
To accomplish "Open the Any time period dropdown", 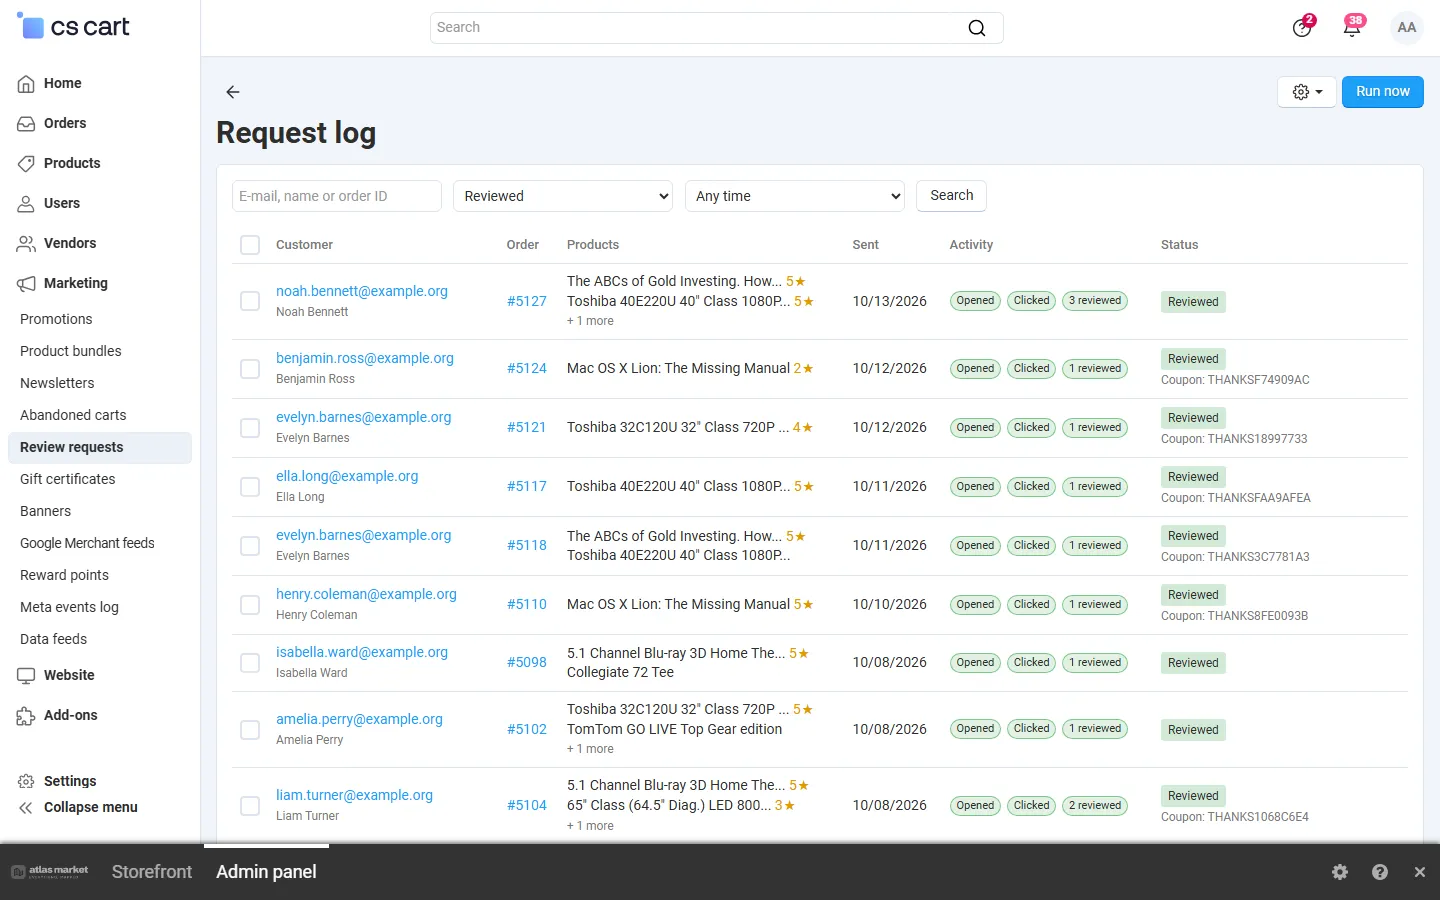I will (795, 196).
